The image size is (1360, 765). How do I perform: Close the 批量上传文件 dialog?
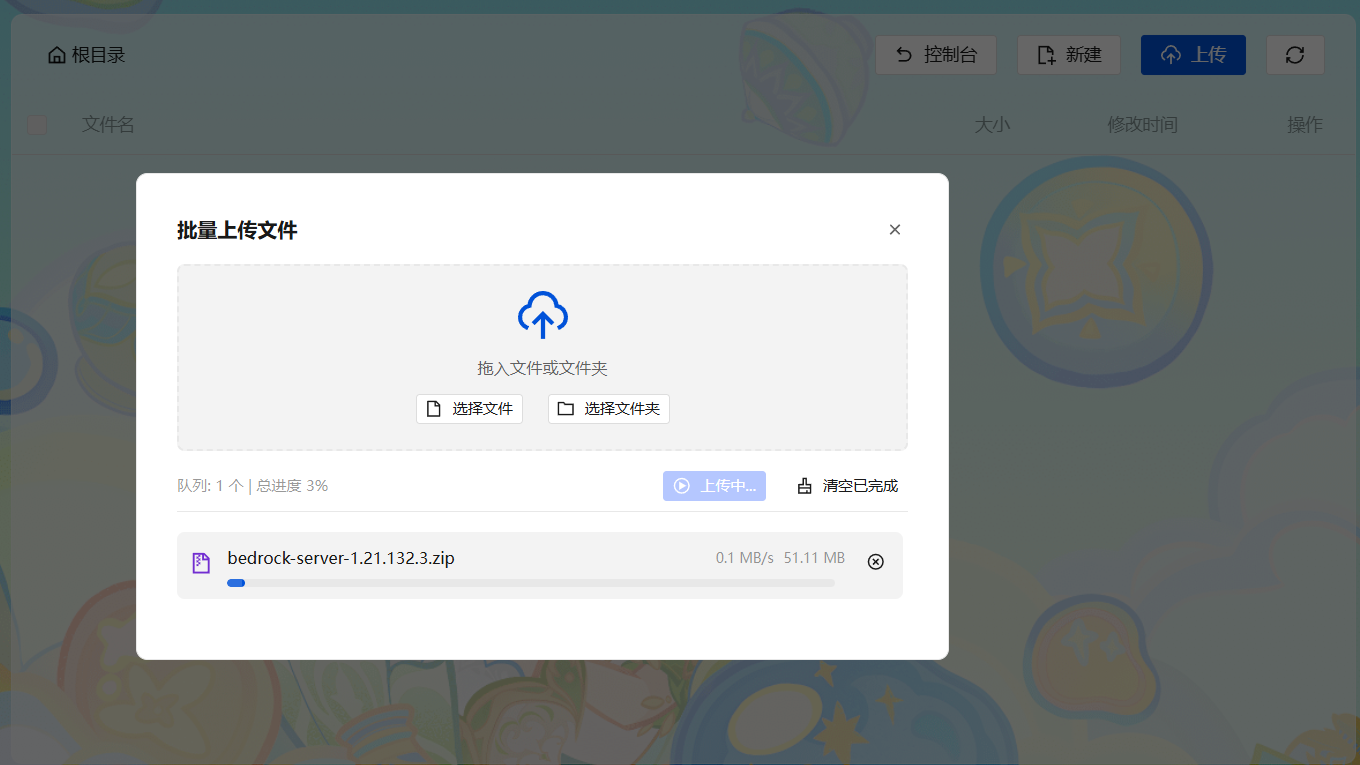pos(894,230)
